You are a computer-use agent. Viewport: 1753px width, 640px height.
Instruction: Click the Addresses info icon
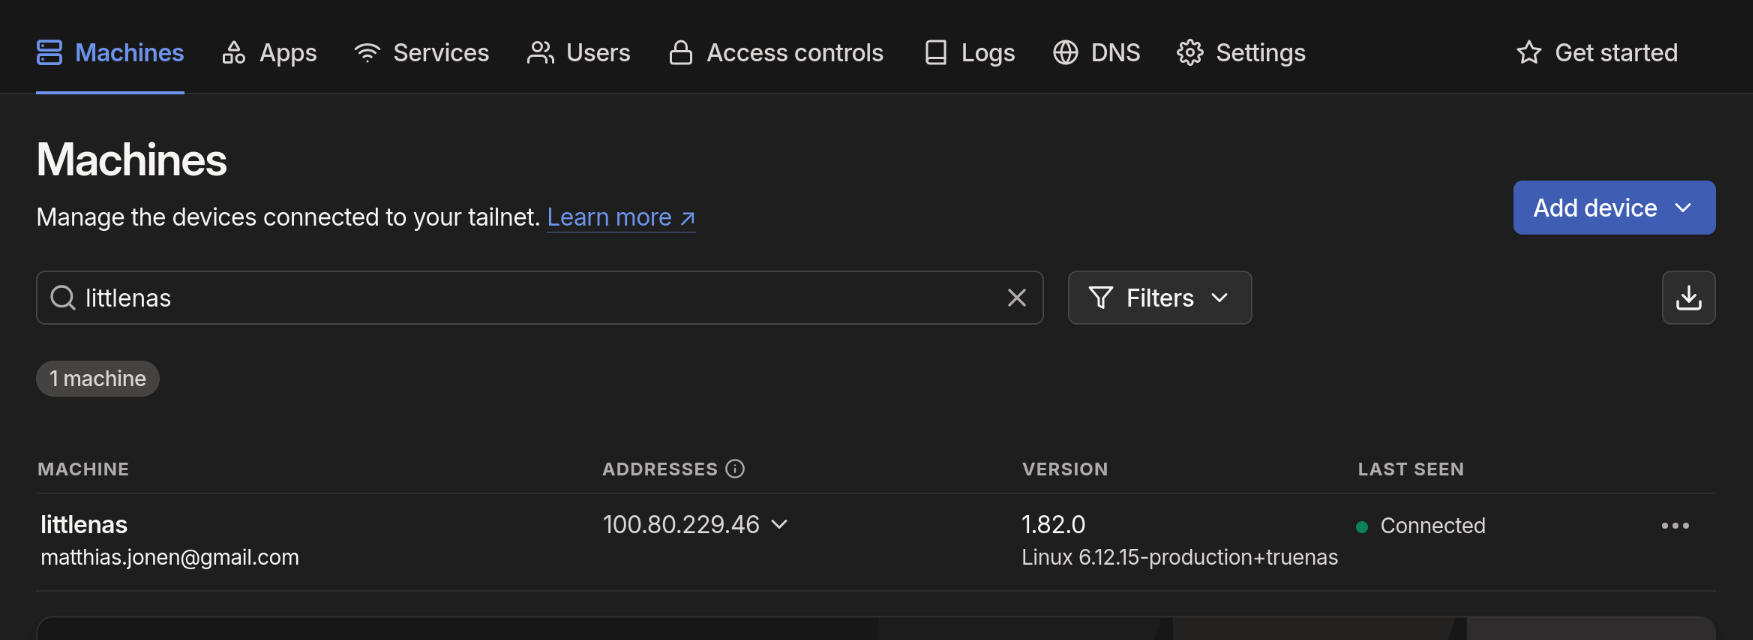pyautogui.click(x=735, y=469)
